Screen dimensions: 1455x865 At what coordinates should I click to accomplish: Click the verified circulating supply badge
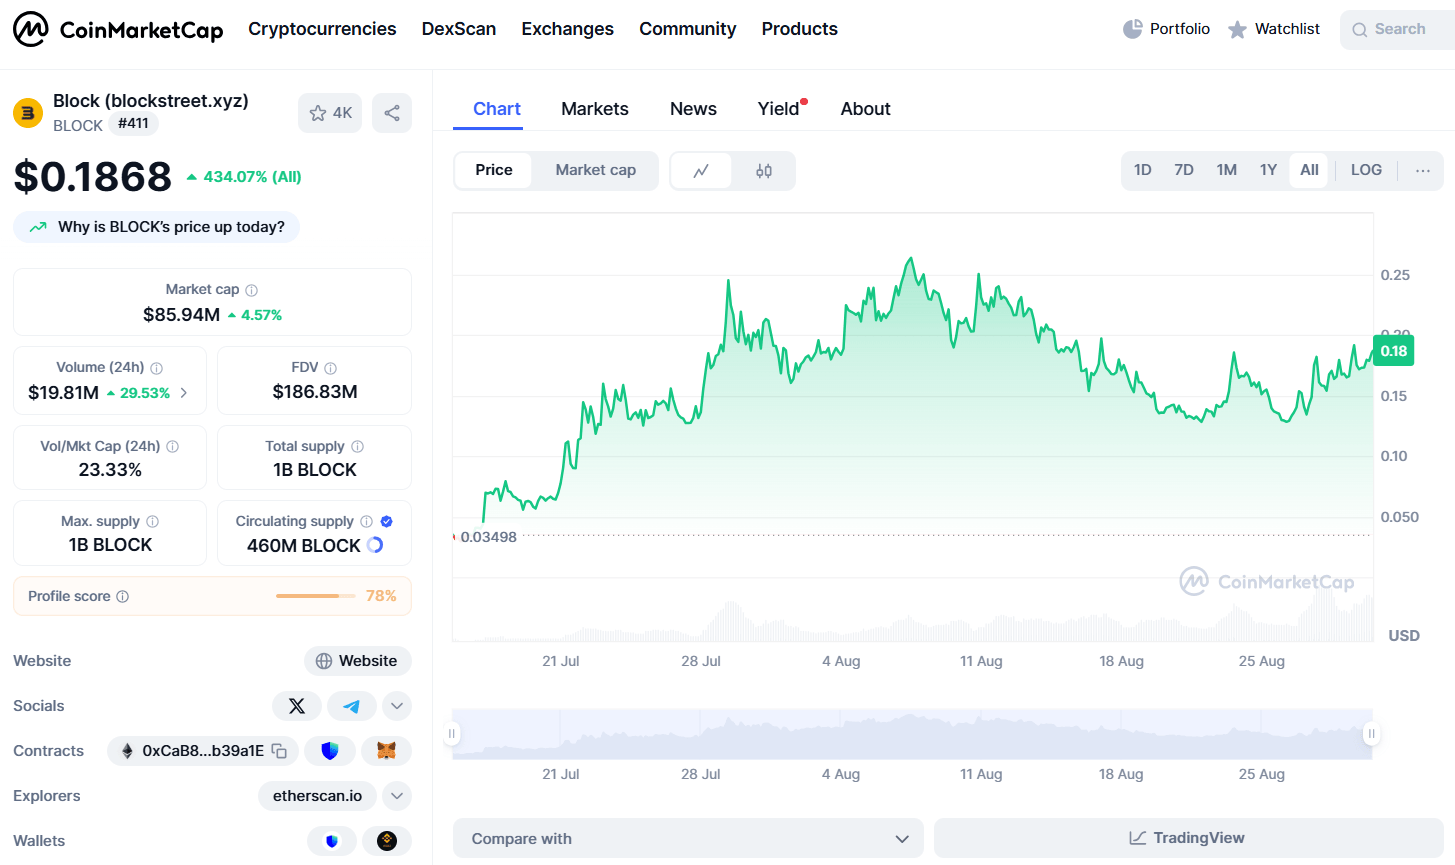pyautogui.click(x=387, y=522)
